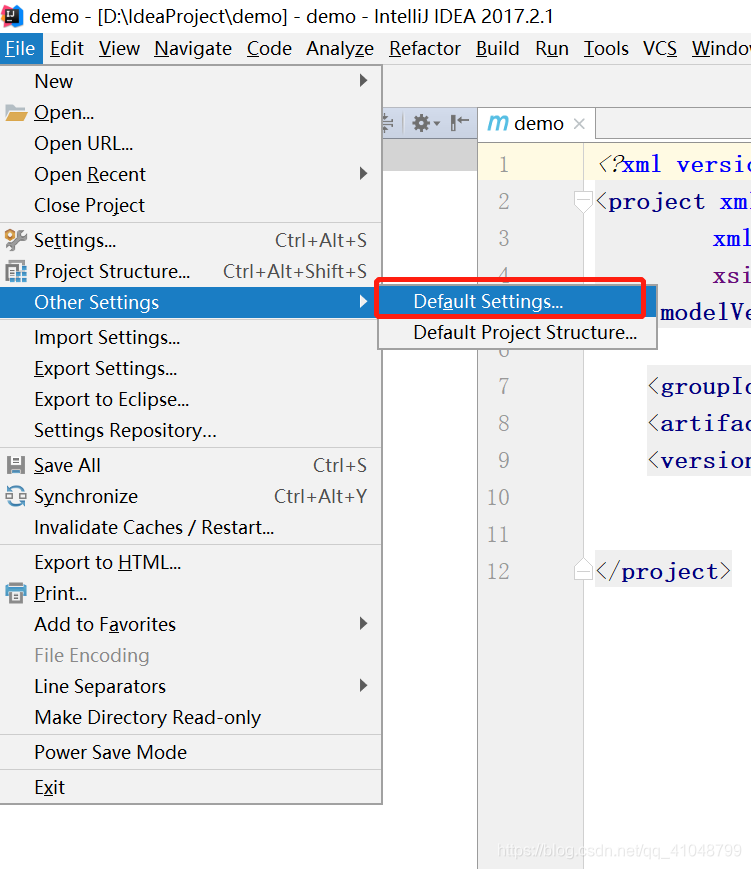
Task: Click the Synchronize refresh icon in the menu
Action: point(18,496)
